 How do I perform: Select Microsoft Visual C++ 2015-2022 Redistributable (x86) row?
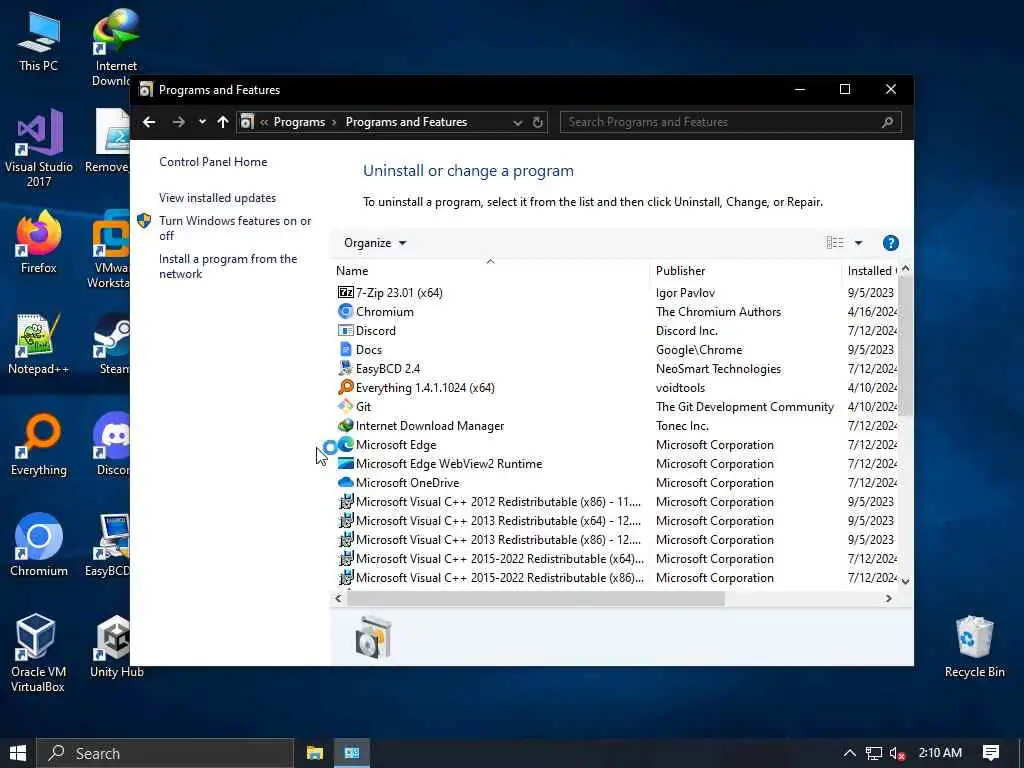(x=615, y=578)
